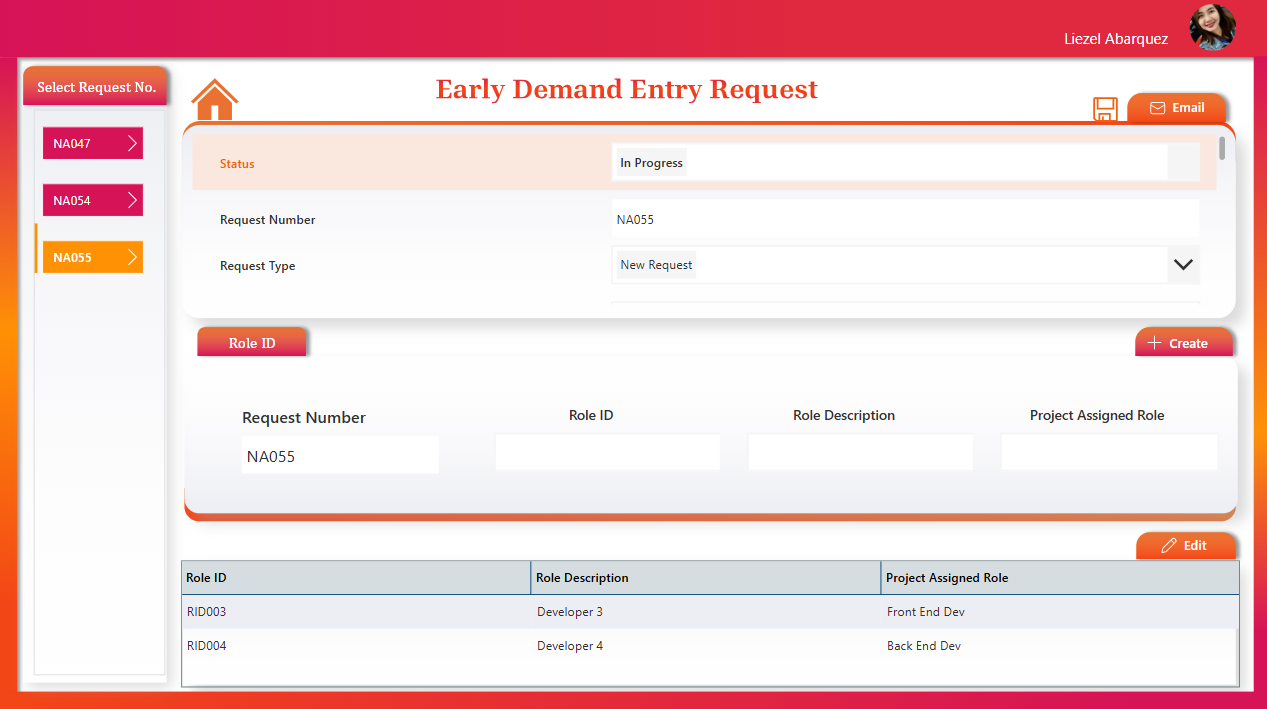Click the arrow chevron beside NA047
Viewport: 1267px width, 709px height.
pos(133,143)
